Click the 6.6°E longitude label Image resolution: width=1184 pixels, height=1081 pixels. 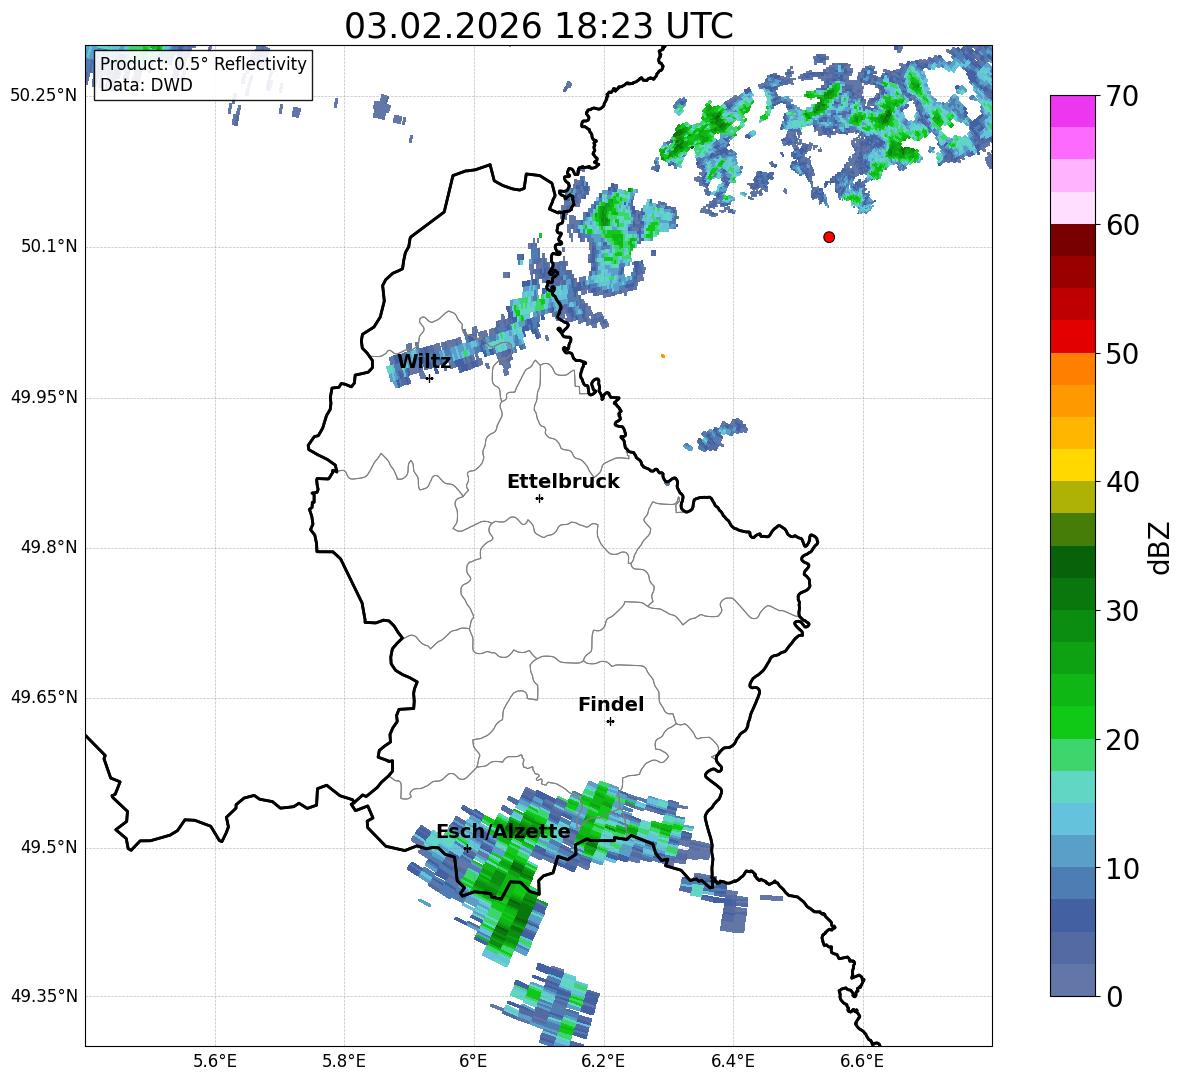click(x=862, y=1061)
